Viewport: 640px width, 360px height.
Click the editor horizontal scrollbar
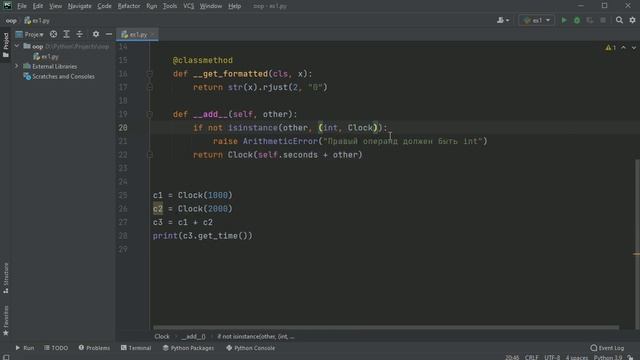point(386,327)
